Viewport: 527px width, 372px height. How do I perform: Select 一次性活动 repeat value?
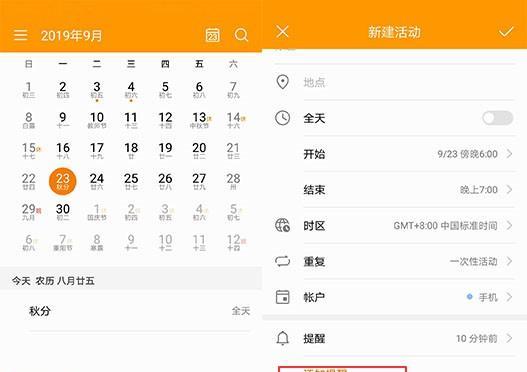[473, 261]
